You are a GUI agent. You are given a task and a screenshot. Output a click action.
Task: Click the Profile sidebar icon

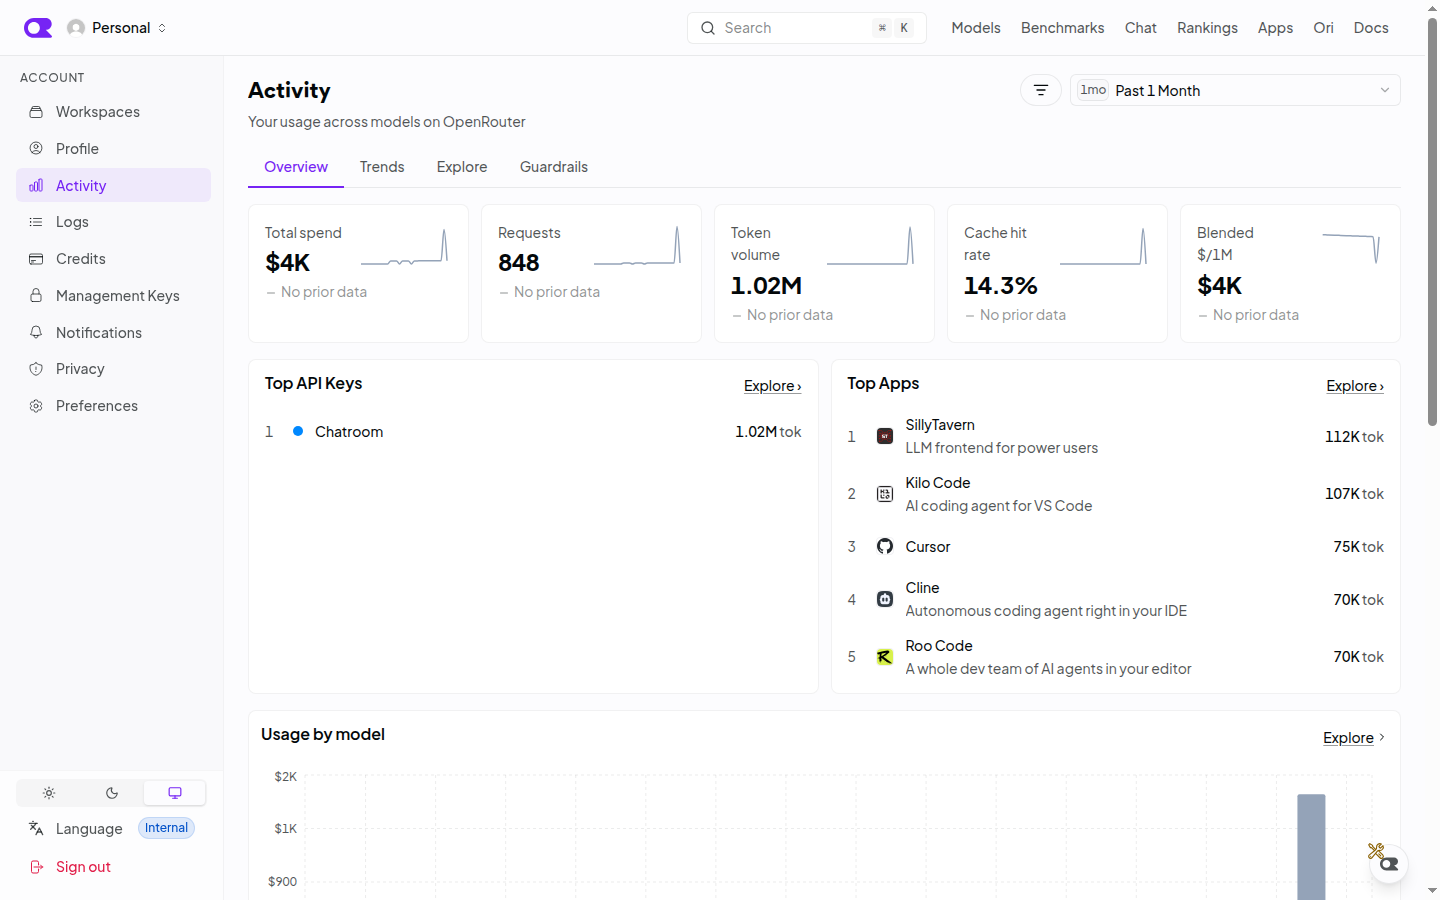(x=36, y=148)
